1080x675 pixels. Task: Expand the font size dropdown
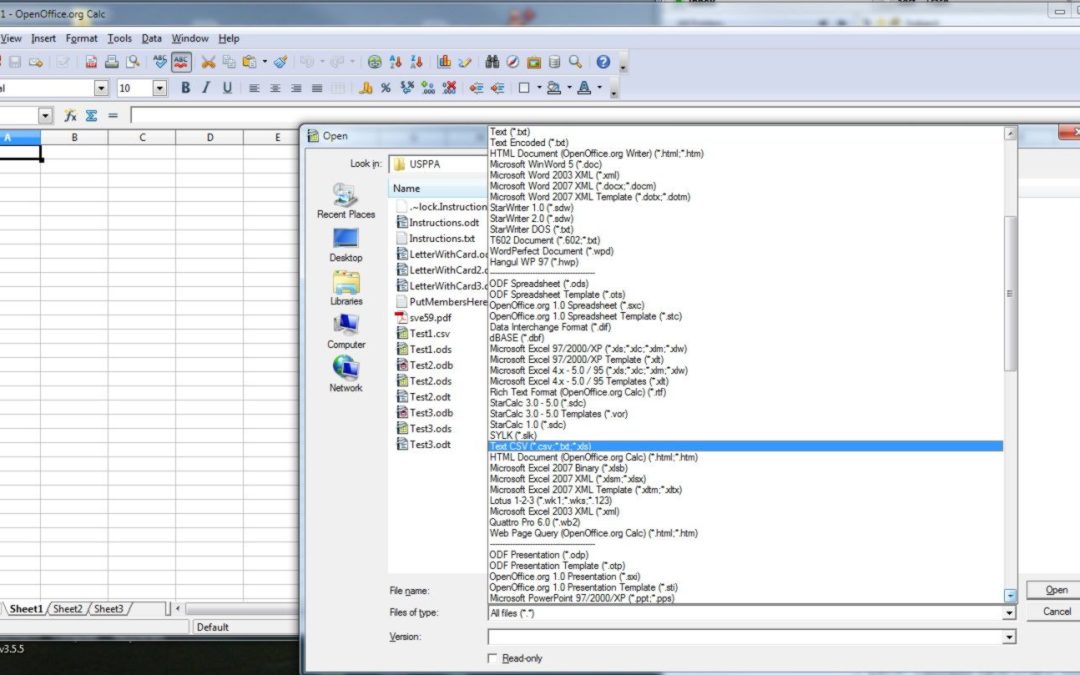tap(159, 88)
